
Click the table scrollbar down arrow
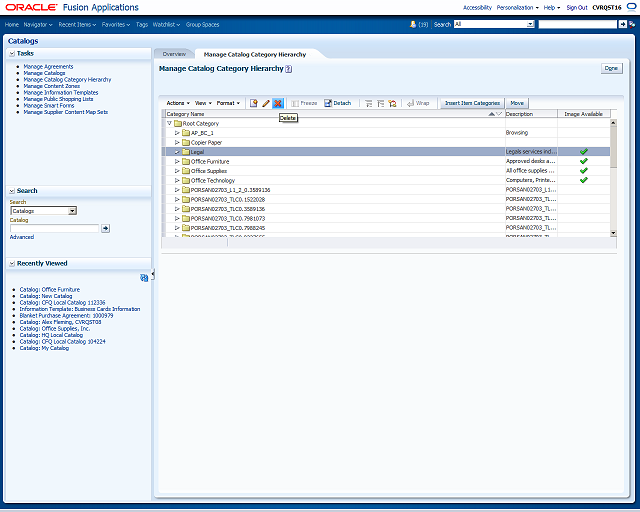tap(613, 233)
